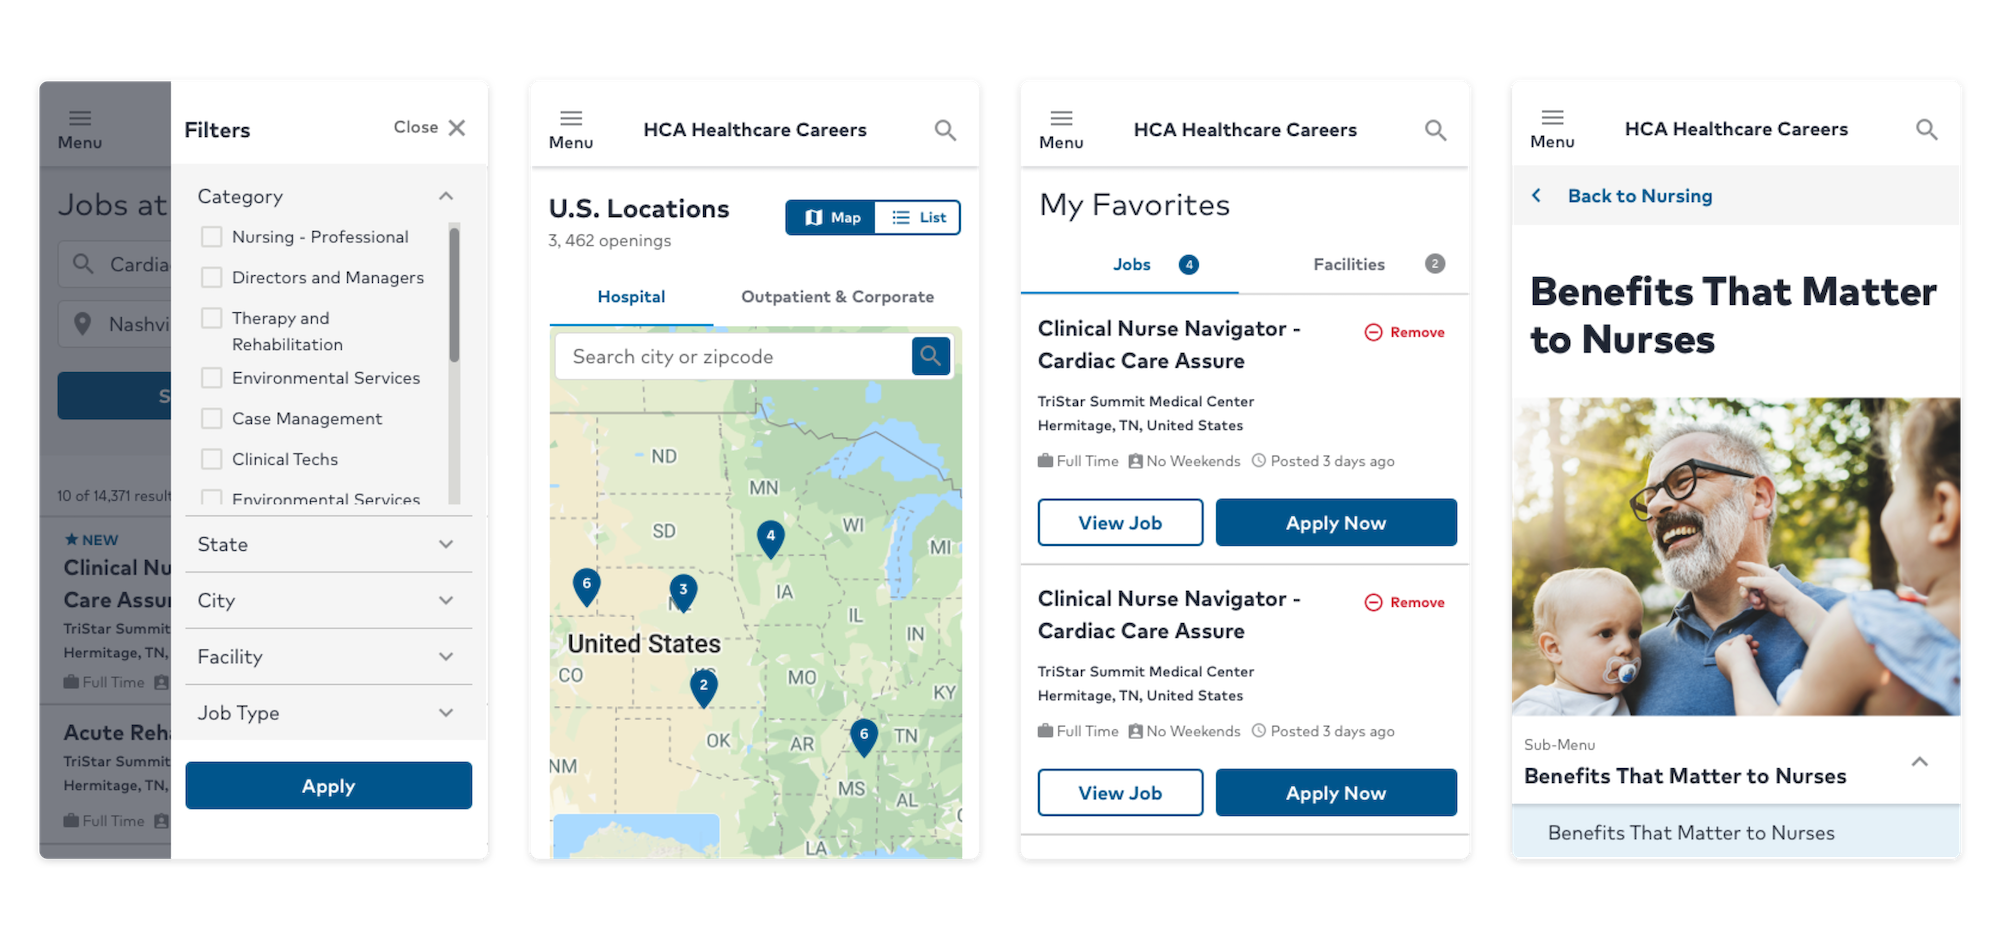Check Therapy and Rehabilitation category
The image size is (2000, 941).
coord(211,318)
